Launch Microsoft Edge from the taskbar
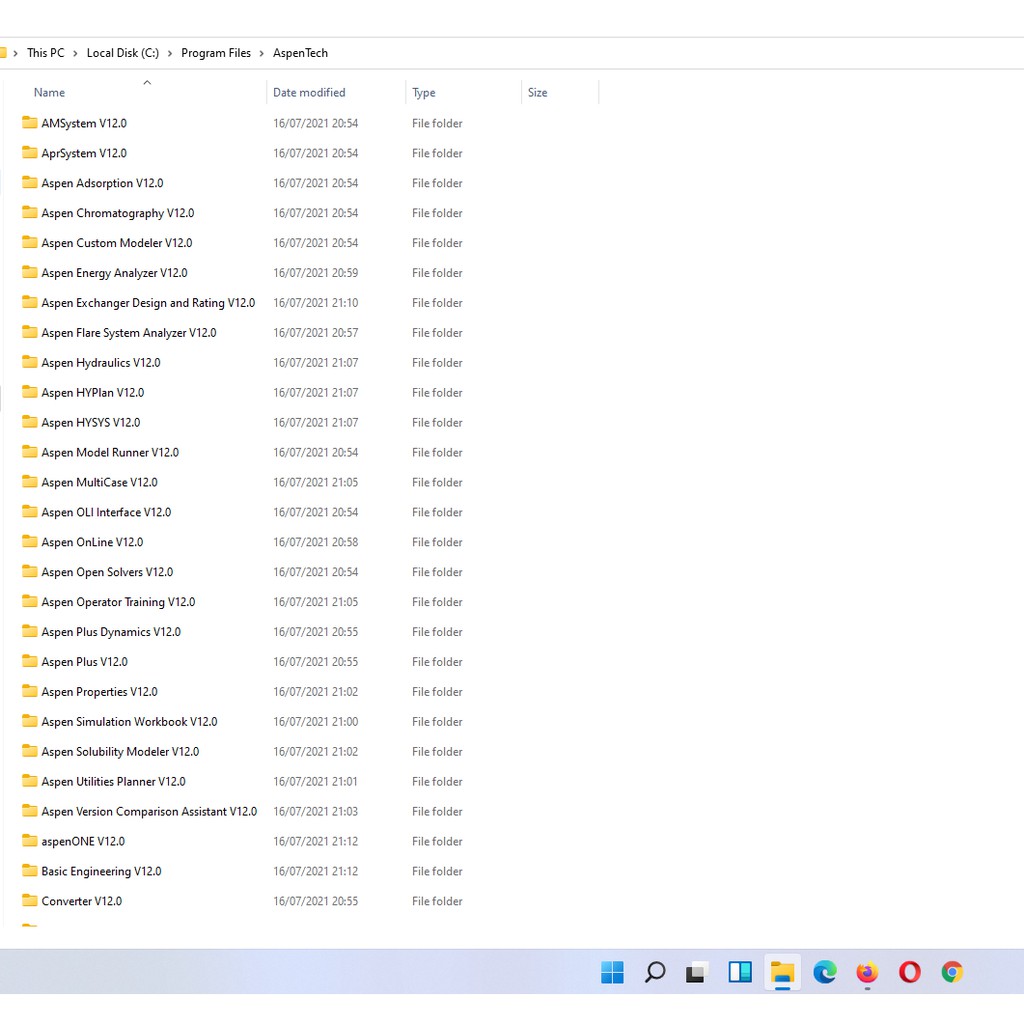This screenshot has width=1024, height=1024. coord(825,972)
